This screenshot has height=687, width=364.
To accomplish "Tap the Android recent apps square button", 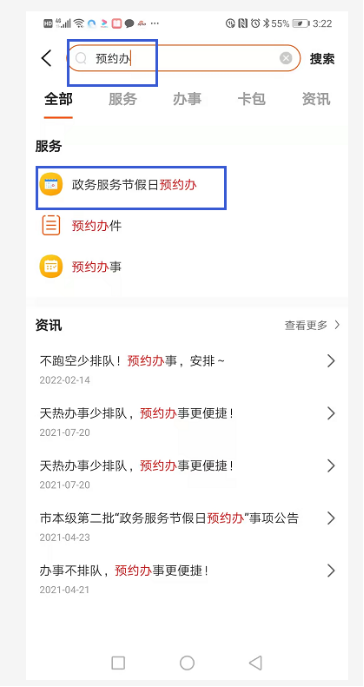I will 118,662.
